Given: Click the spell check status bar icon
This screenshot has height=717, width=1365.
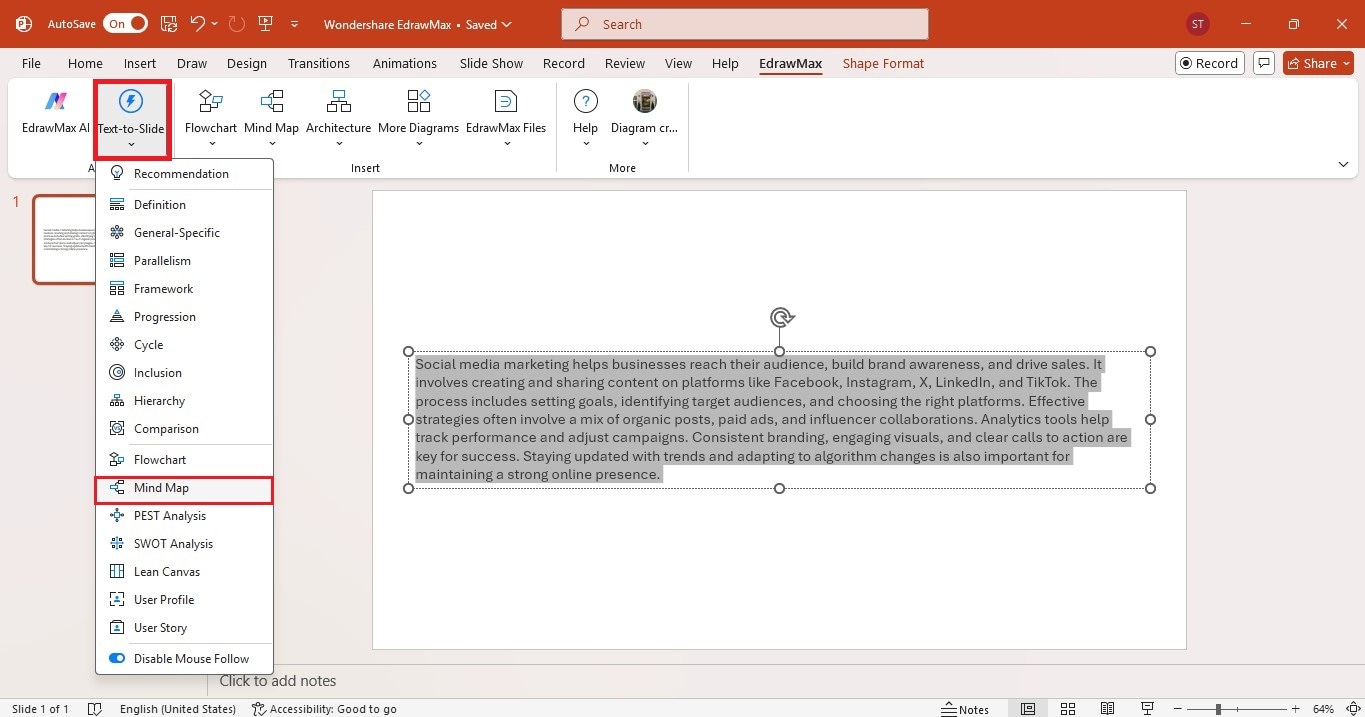Looking at the screenshot, I should click(x=95, y=709).
